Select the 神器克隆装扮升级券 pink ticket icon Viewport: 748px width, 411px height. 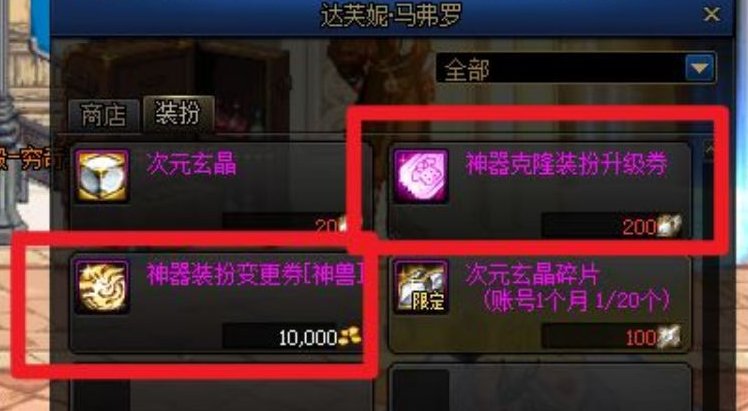421,176
